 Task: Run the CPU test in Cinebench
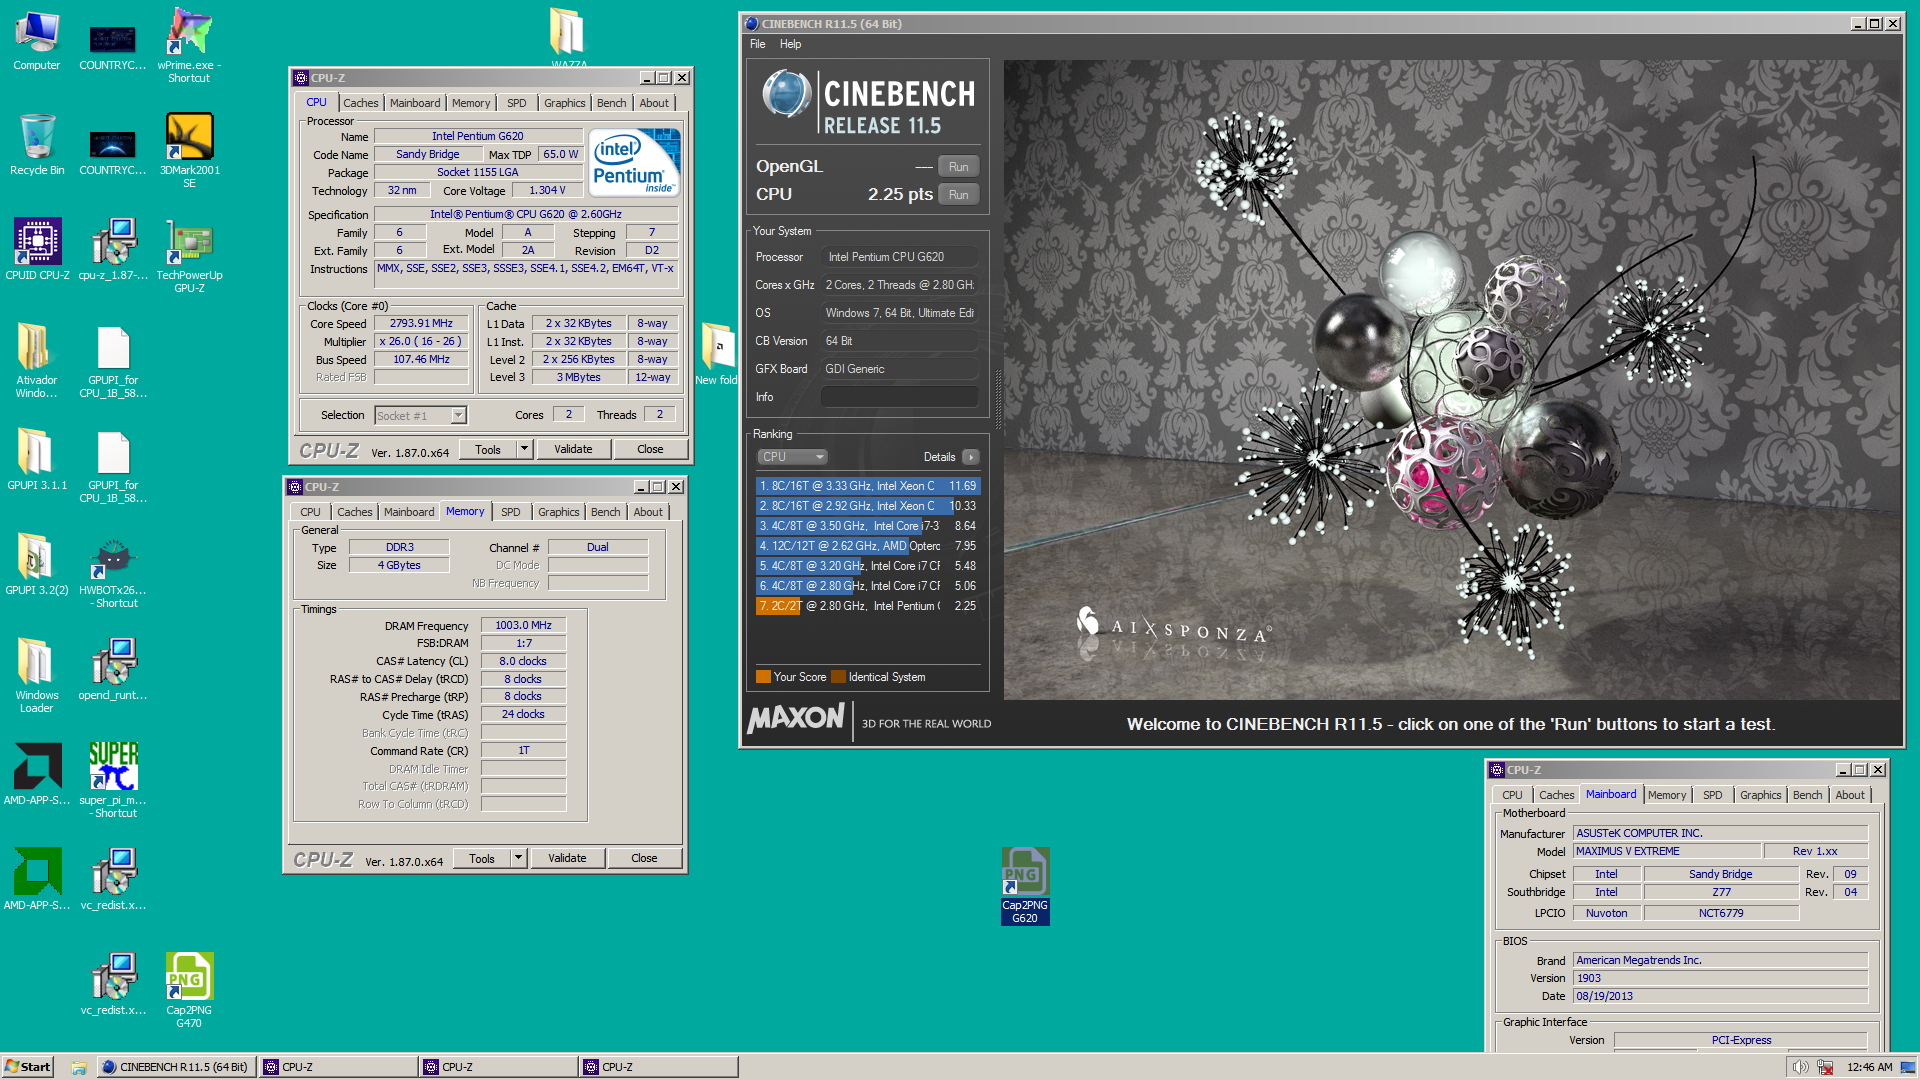click(x=958, y=195)
